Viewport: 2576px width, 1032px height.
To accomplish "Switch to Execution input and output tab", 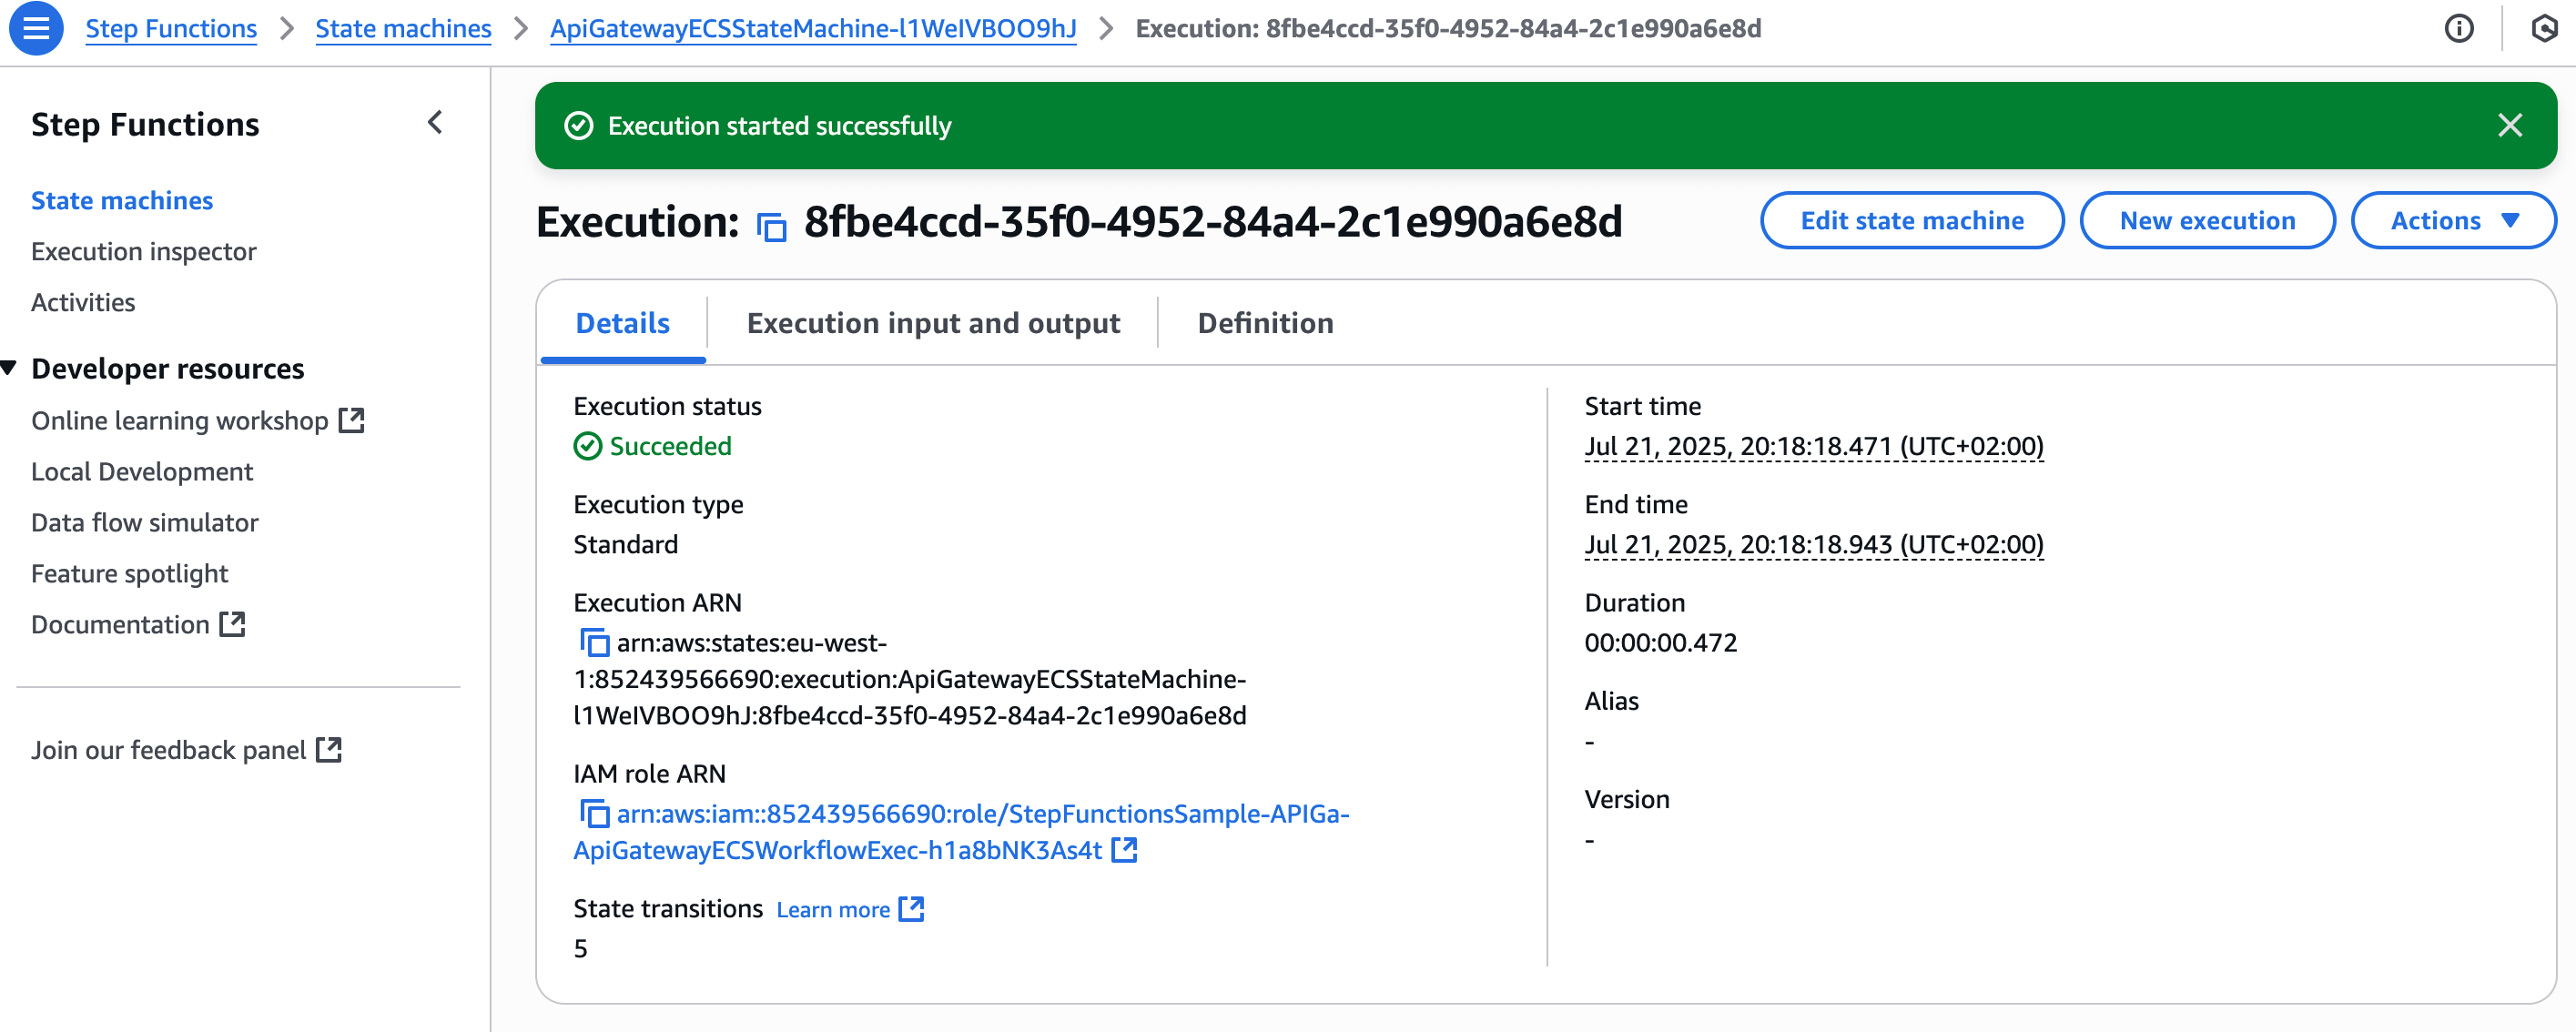I will [x=932, y=323].
